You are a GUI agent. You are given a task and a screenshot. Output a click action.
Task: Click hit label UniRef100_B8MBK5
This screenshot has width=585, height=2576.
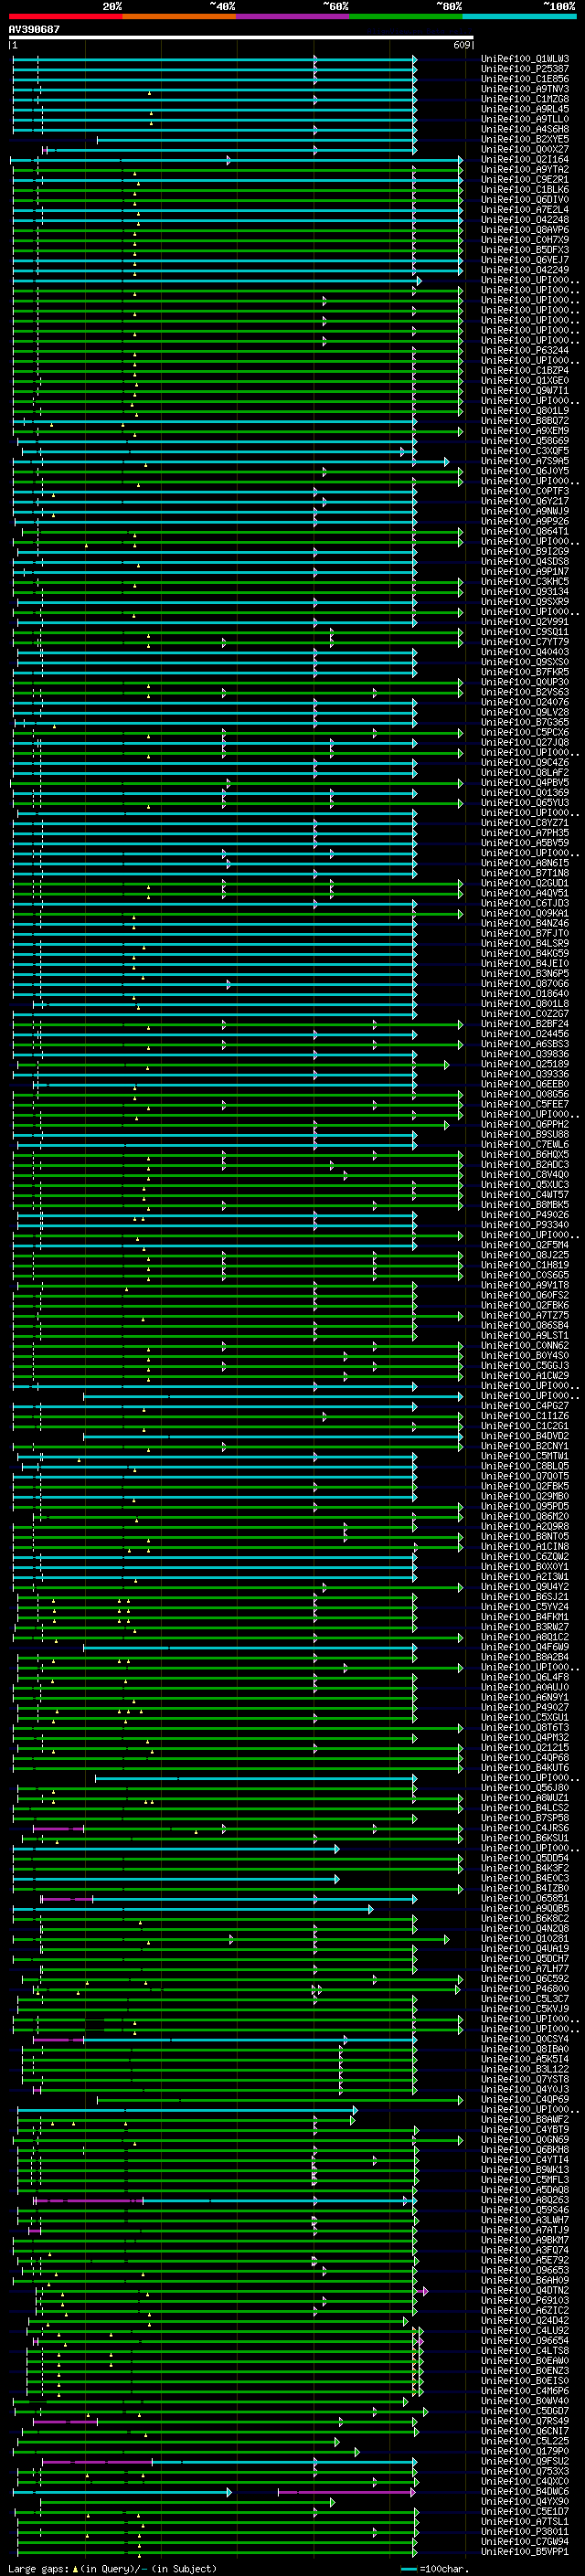(524, 1205)
